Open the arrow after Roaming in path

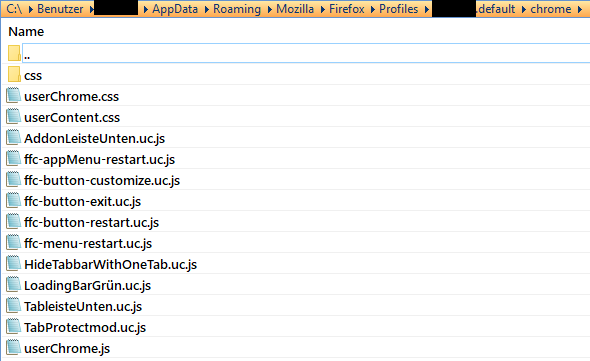coord(270,9)
